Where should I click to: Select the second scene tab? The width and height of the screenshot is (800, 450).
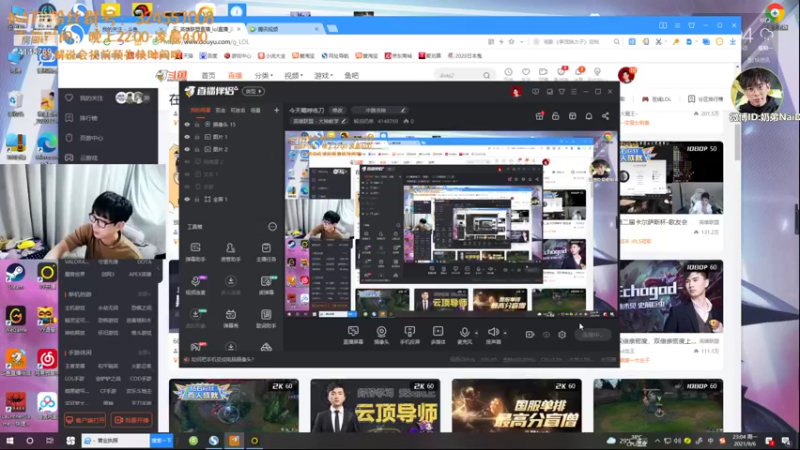[220, 110]
